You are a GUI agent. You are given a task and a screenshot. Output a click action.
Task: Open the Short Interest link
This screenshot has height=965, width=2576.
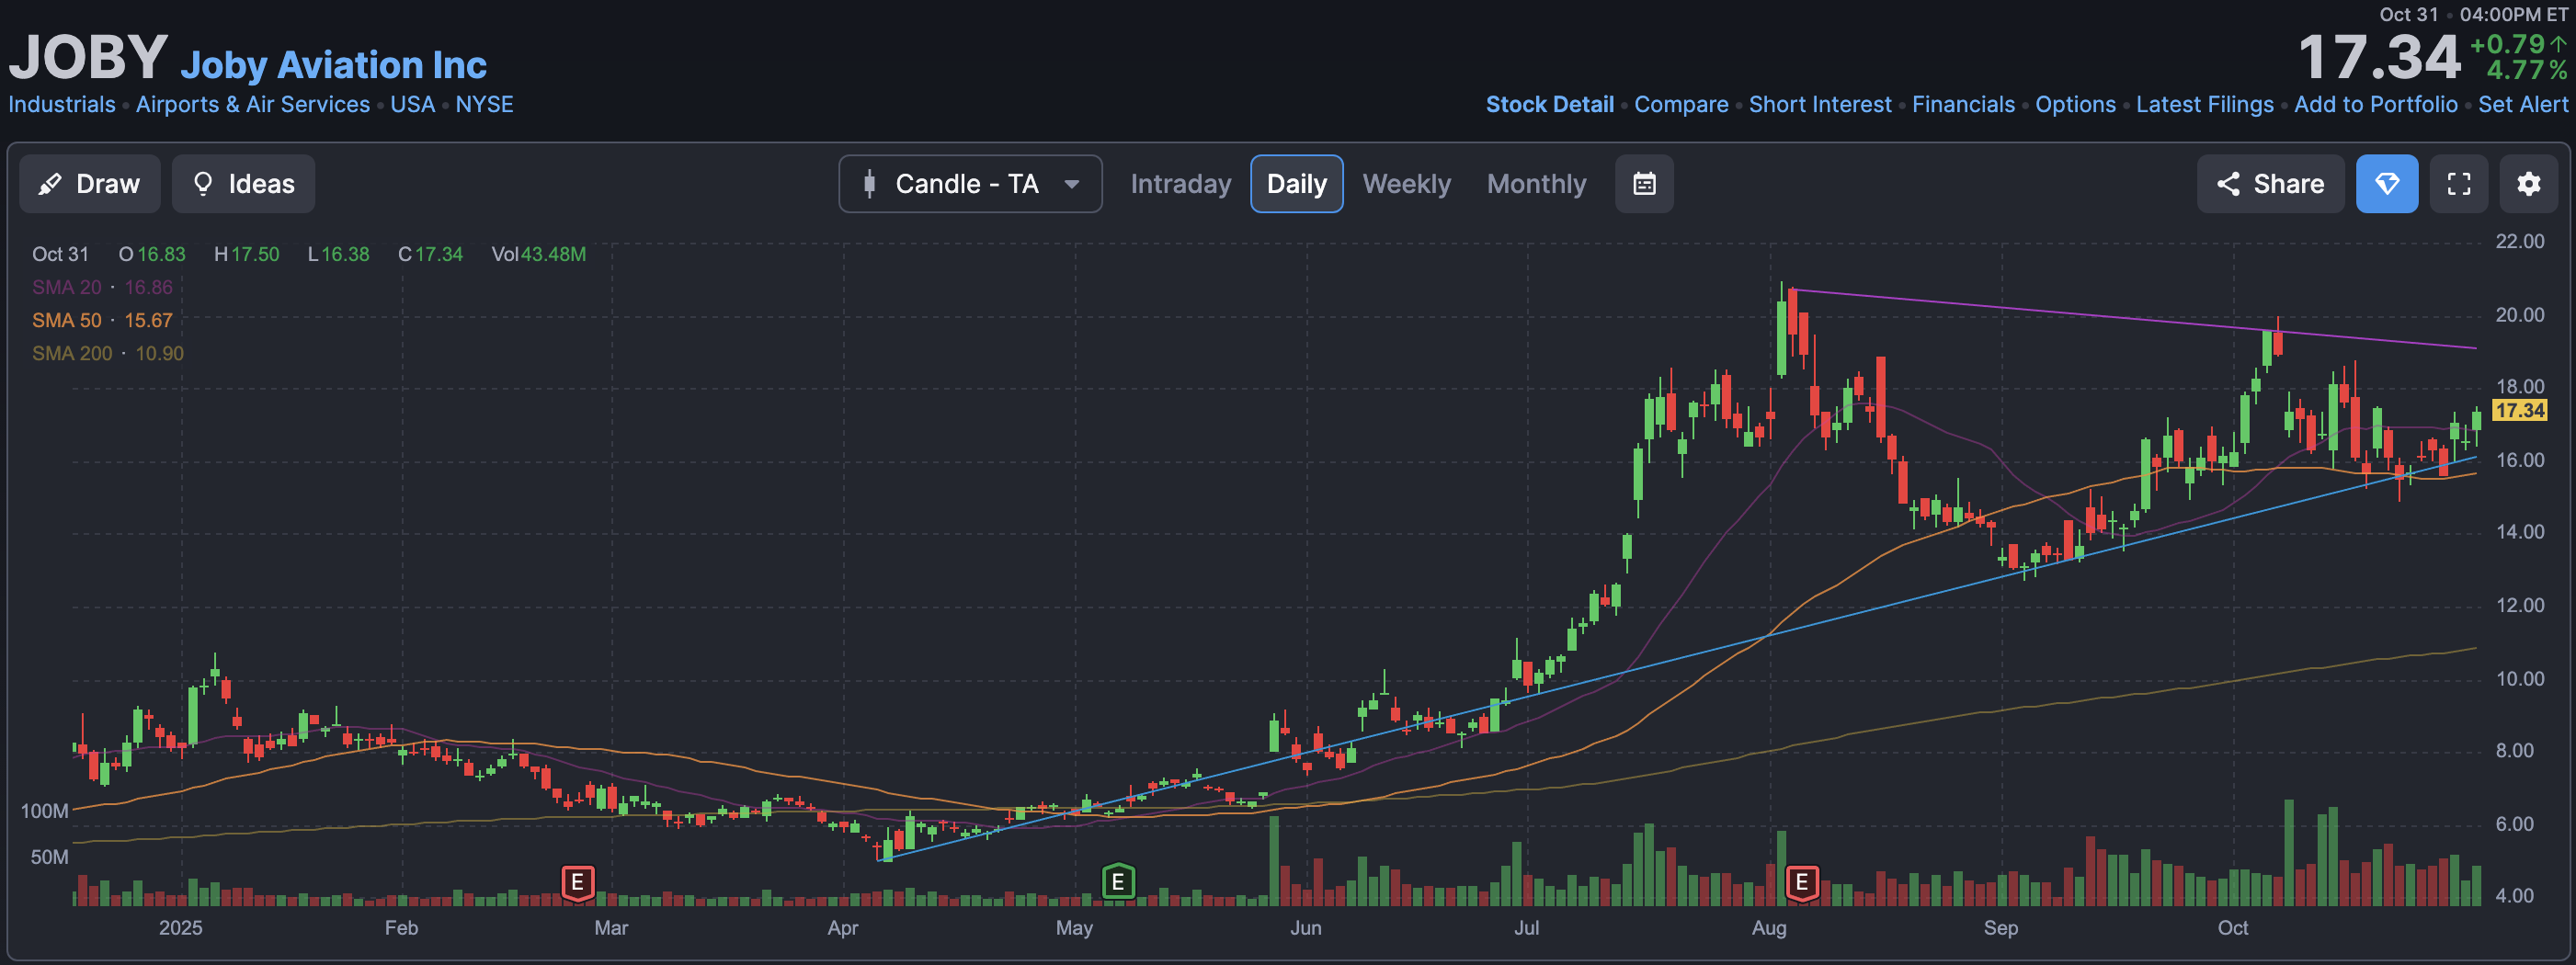coord(1820,105)
